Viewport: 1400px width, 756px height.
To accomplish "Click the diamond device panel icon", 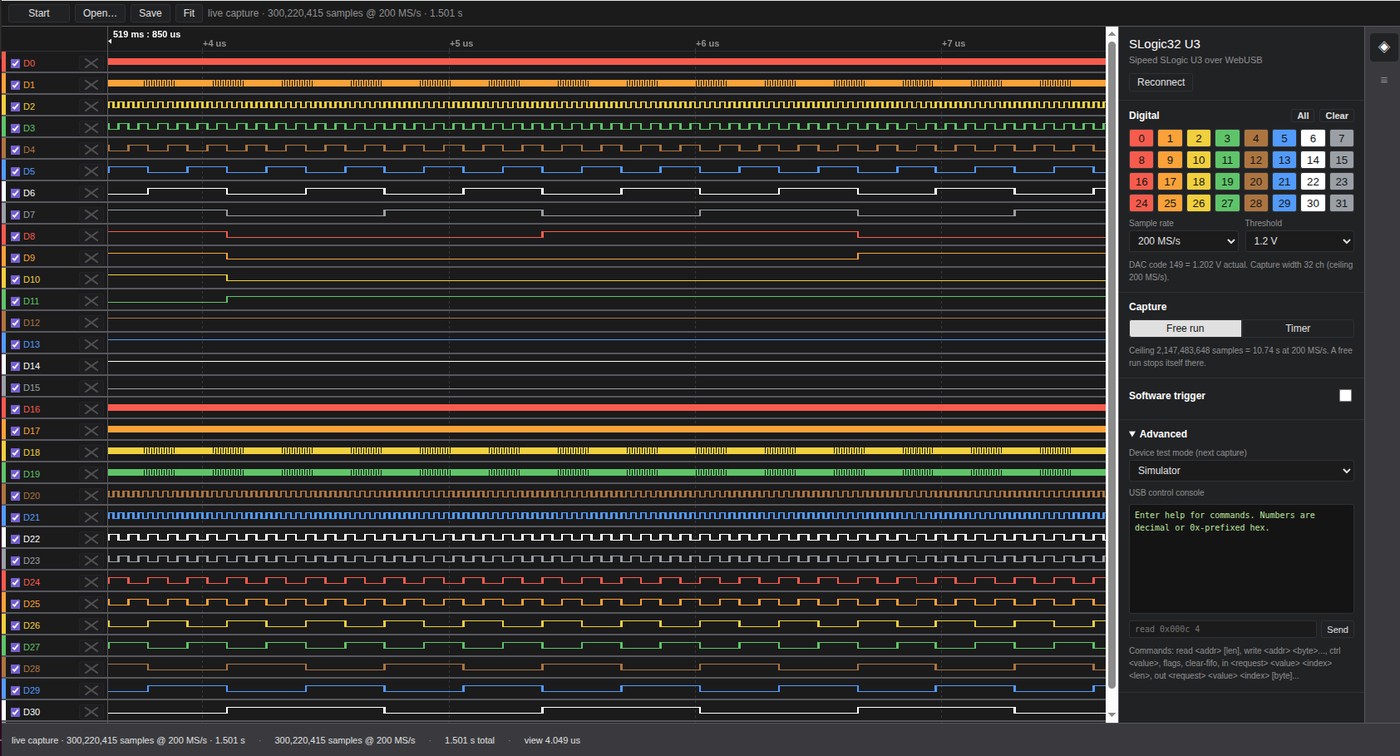I will [x=1384, y=47].
